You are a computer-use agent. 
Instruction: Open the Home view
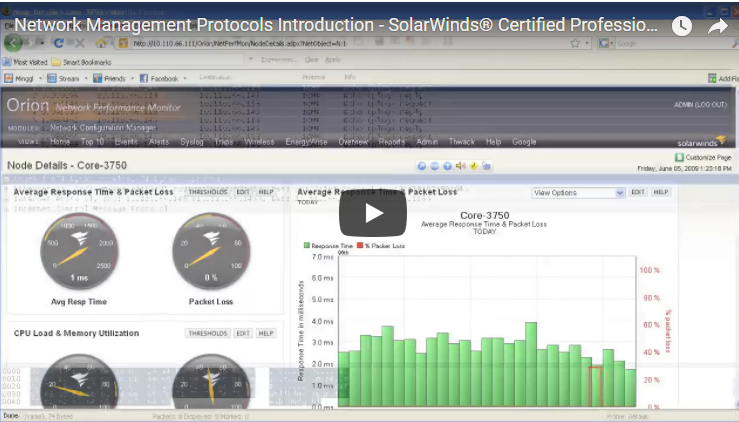pos(60,141)
